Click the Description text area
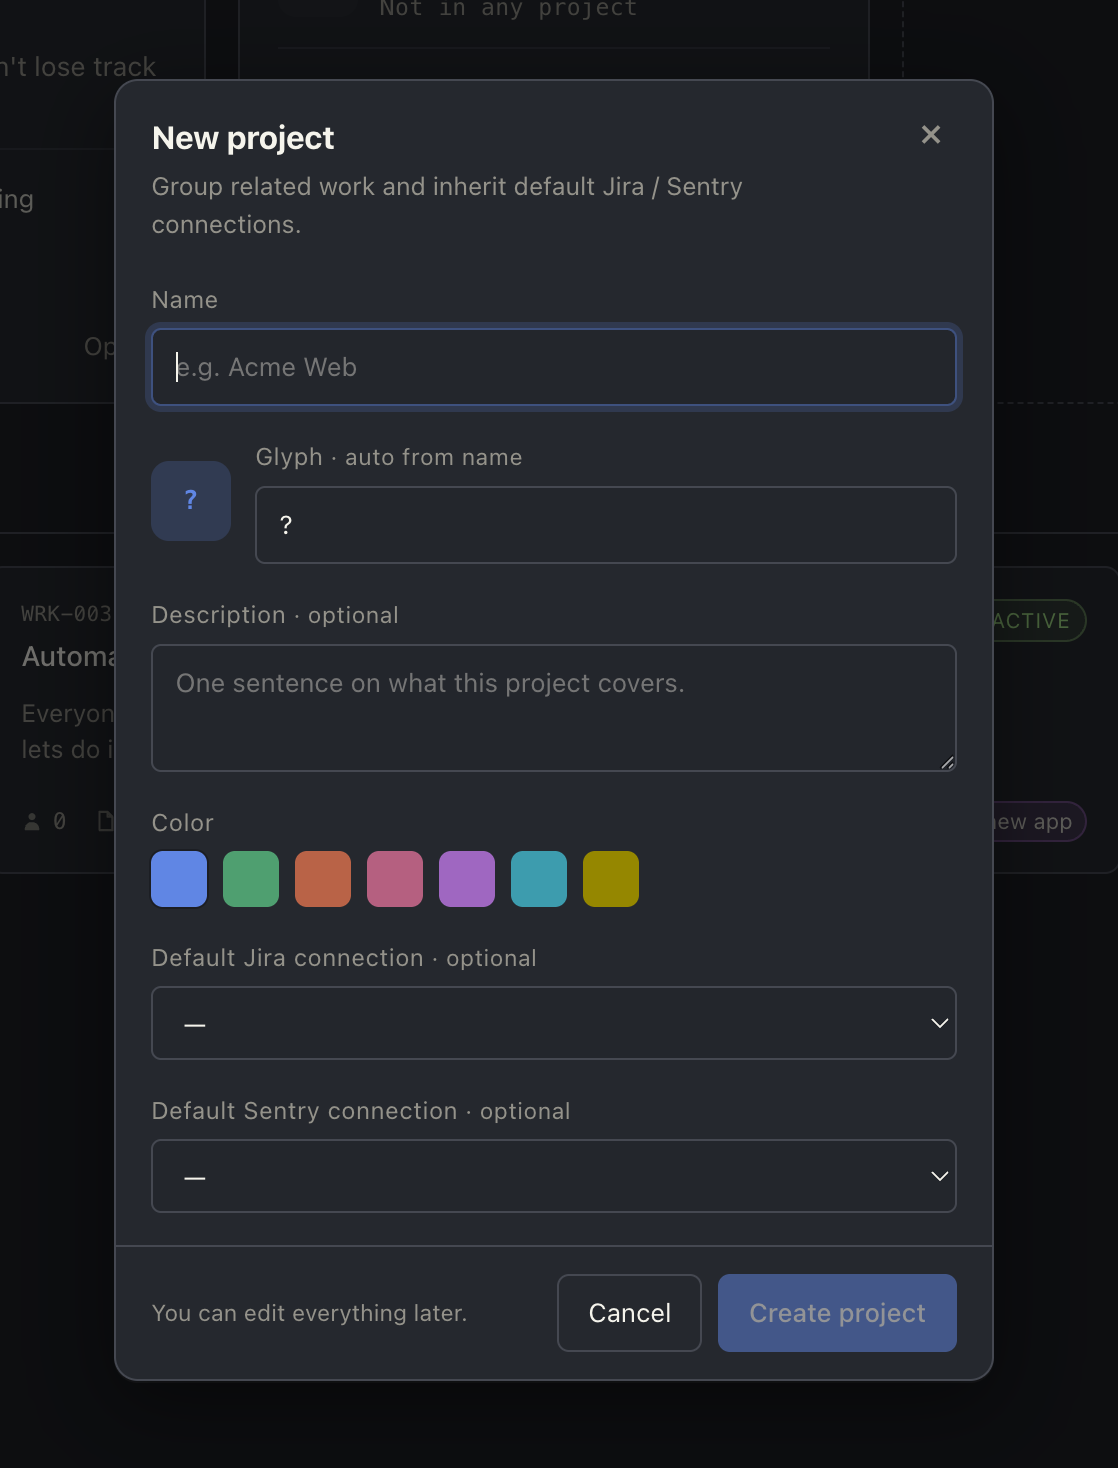This screenshot has height=1468, width=1118. (554, 708)
